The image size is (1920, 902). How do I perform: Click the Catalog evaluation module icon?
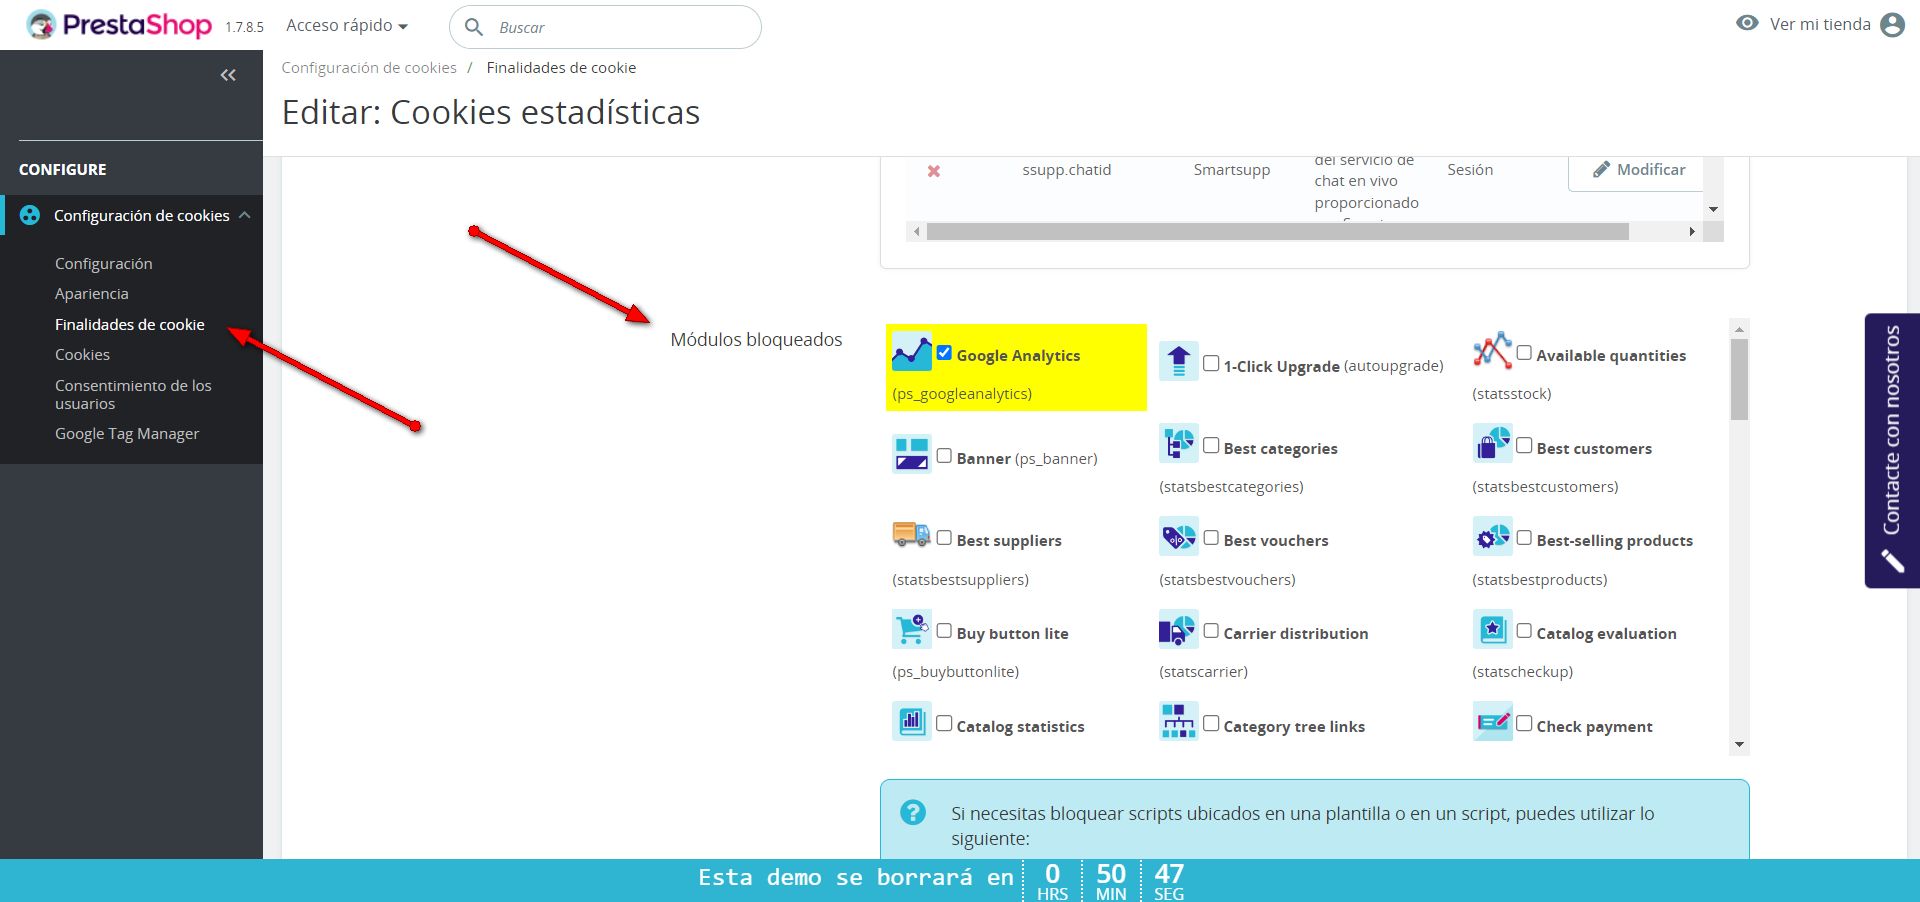[1492, 629]
